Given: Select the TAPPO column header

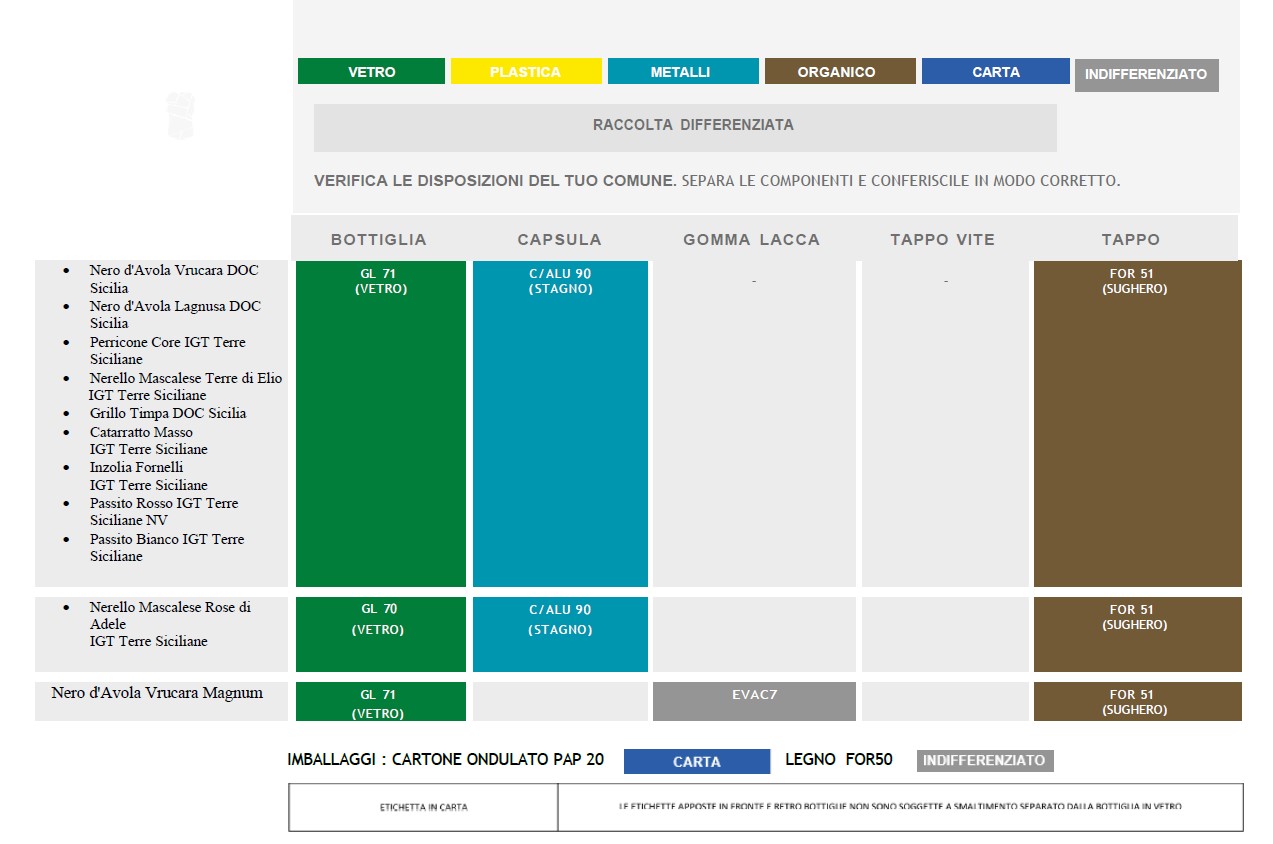Looking at the screenshot, I should pyautogui.click(x=1131, y=240).
